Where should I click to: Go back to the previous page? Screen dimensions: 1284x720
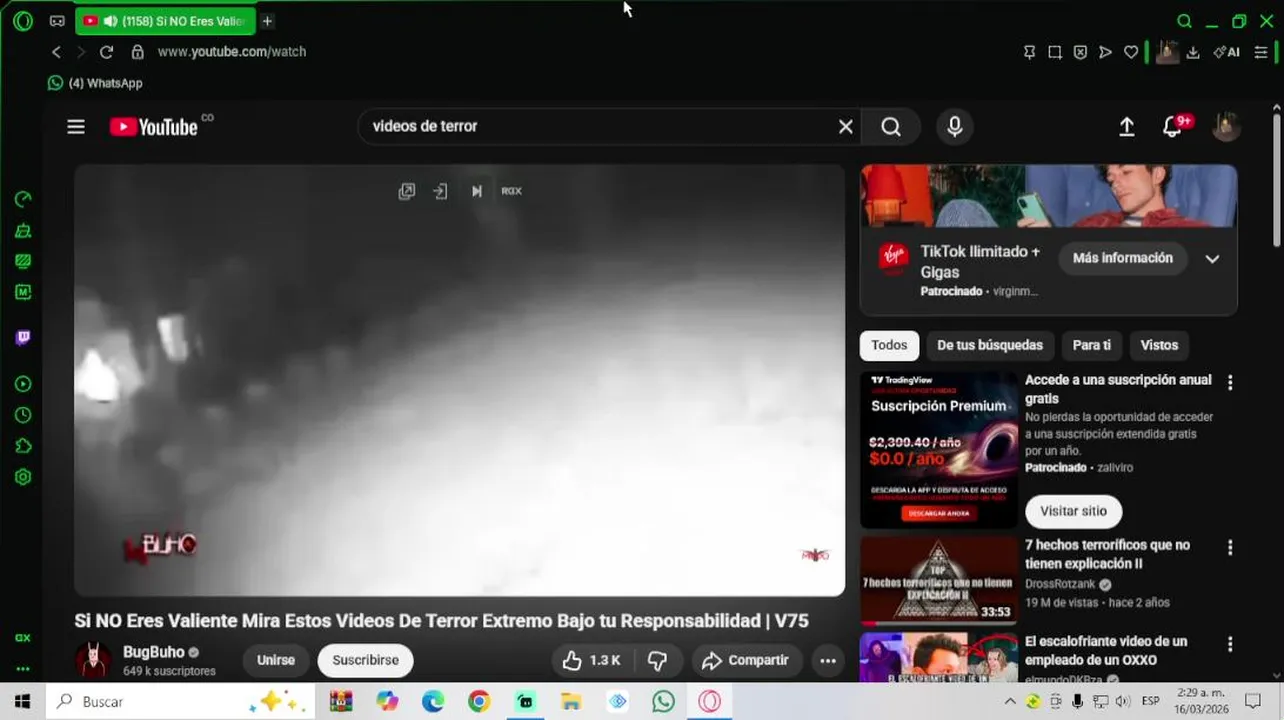coord(57,52)
